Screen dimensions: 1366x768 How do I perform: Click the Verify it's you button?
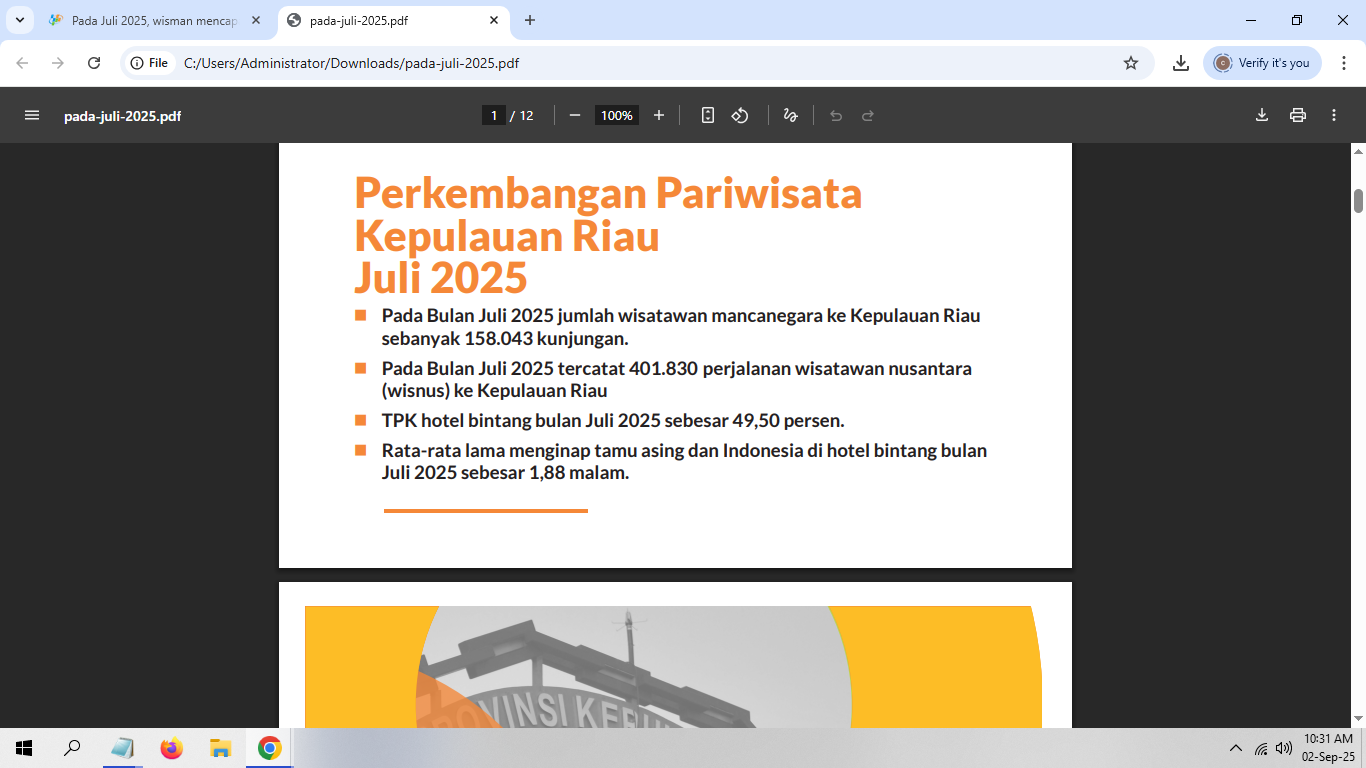[x=1262, y=63]
